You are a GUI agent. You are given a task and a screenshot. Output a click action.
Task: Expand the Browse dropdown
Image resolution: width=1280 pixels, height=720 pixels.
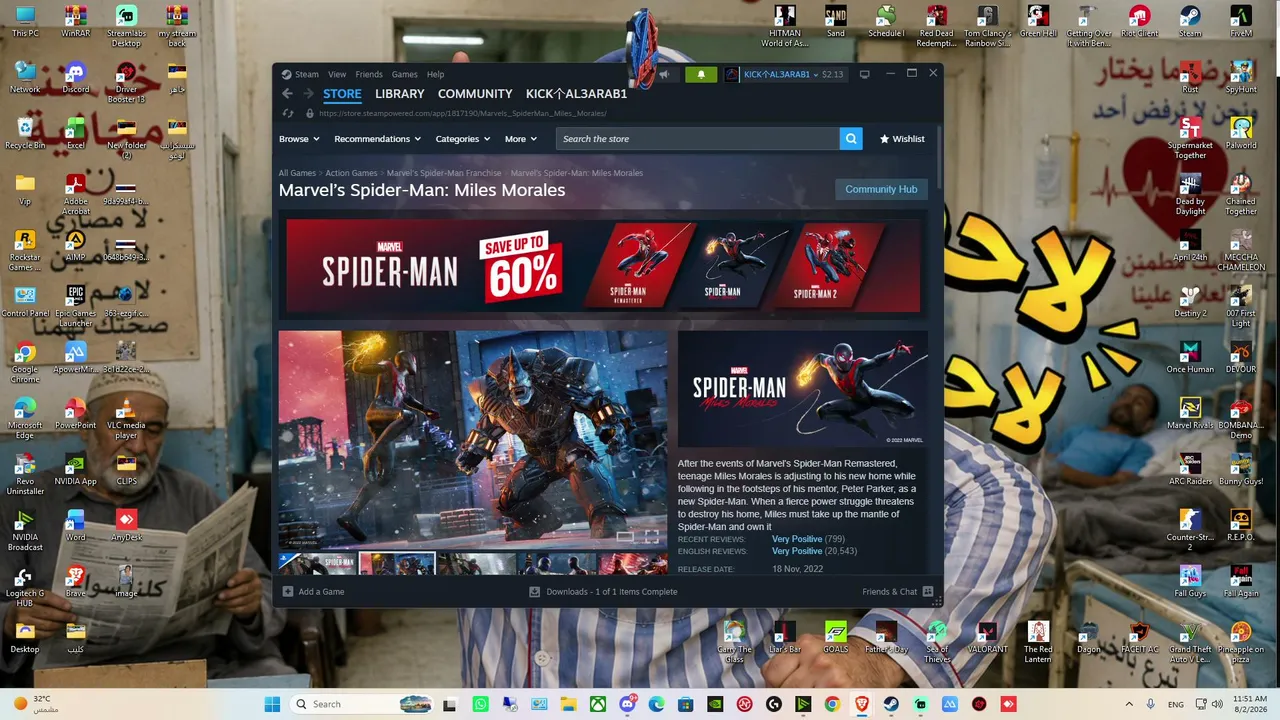[299, 139]
